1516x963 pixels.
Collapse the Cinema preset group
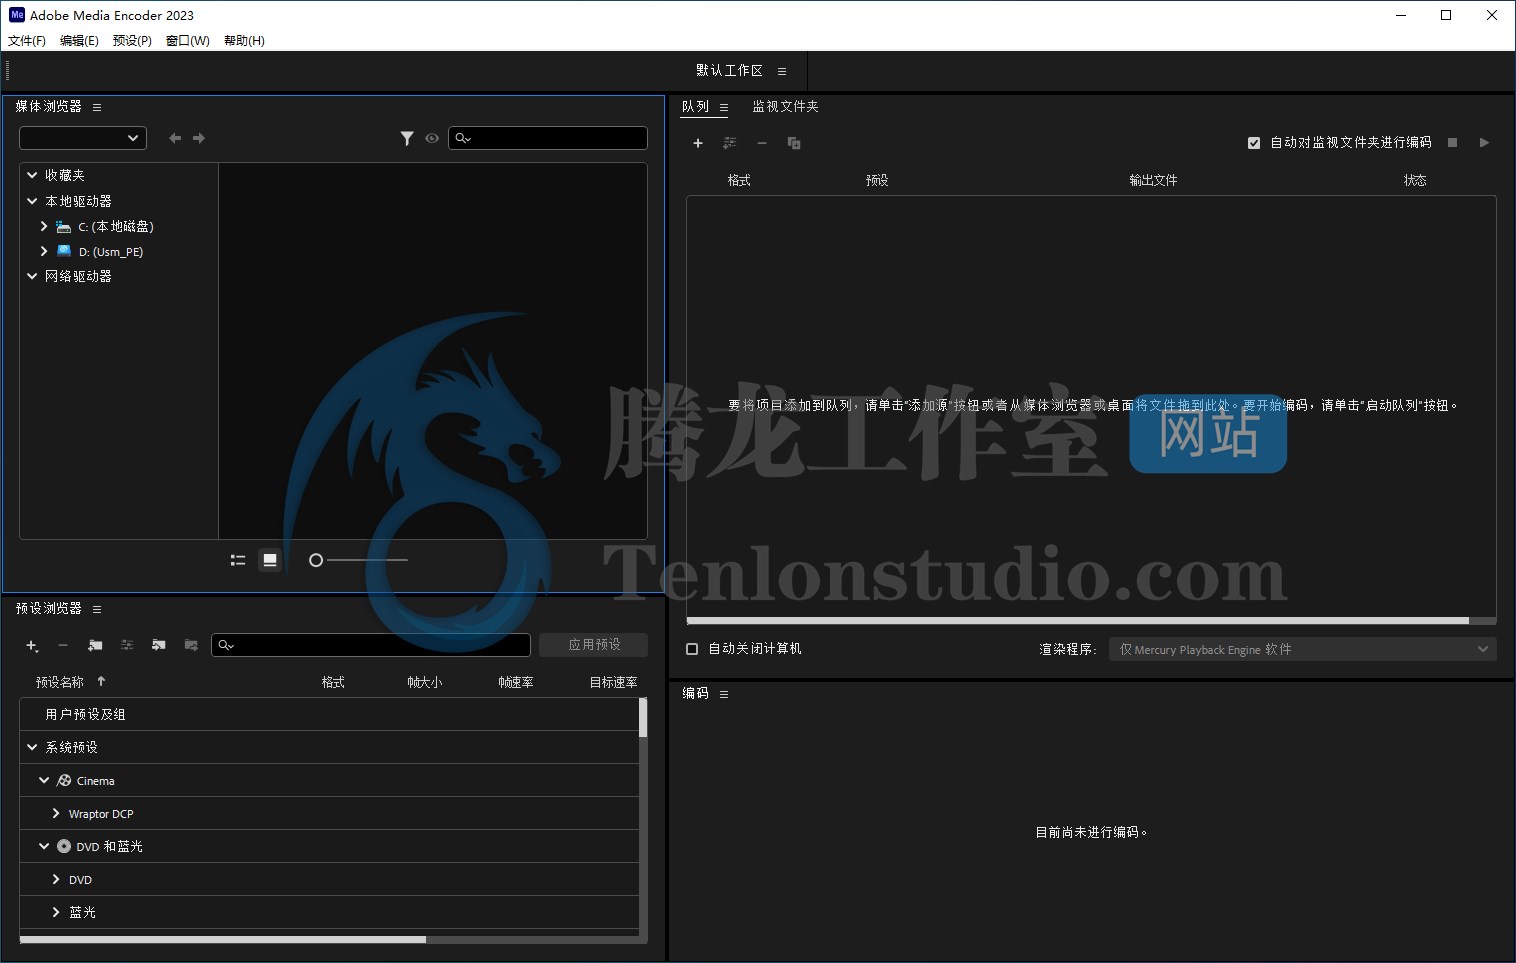[x=44, y=780]
